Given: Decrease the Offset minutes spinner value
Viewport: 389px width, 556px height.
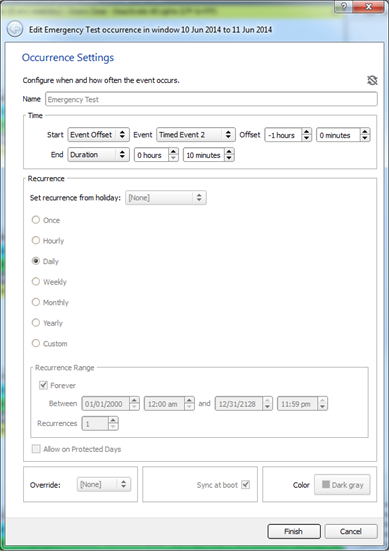Looking at the screenshot, I should pos(365,138).
